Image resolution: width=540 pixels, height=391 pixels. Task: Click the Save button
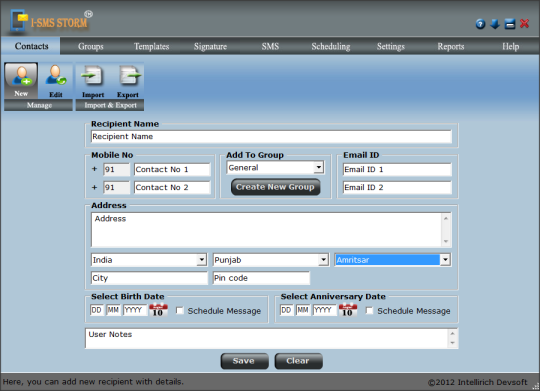(x=244, y=361)
